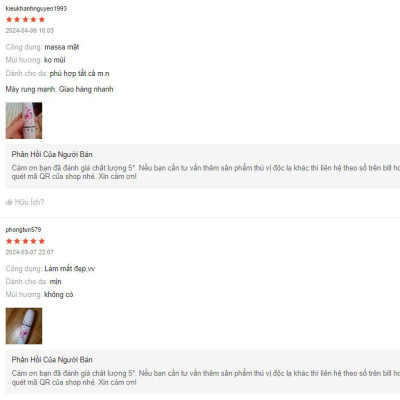Click the first Phản Hồi Của Người Bán heading
Screen dimensions: 400x400
point(52,154)
